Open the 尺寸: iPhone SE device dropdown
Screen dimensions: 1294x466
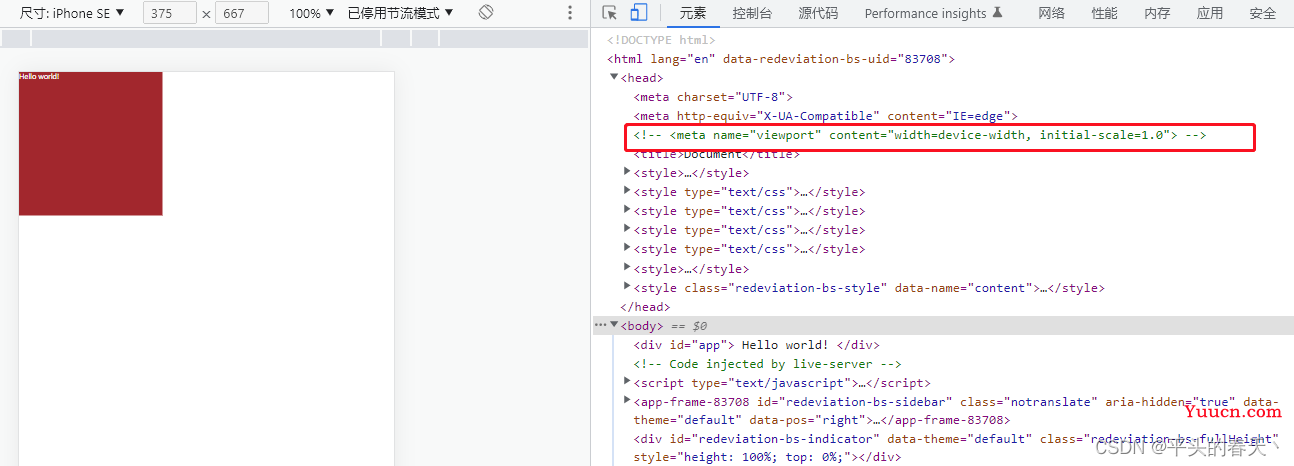pos(72,13)
